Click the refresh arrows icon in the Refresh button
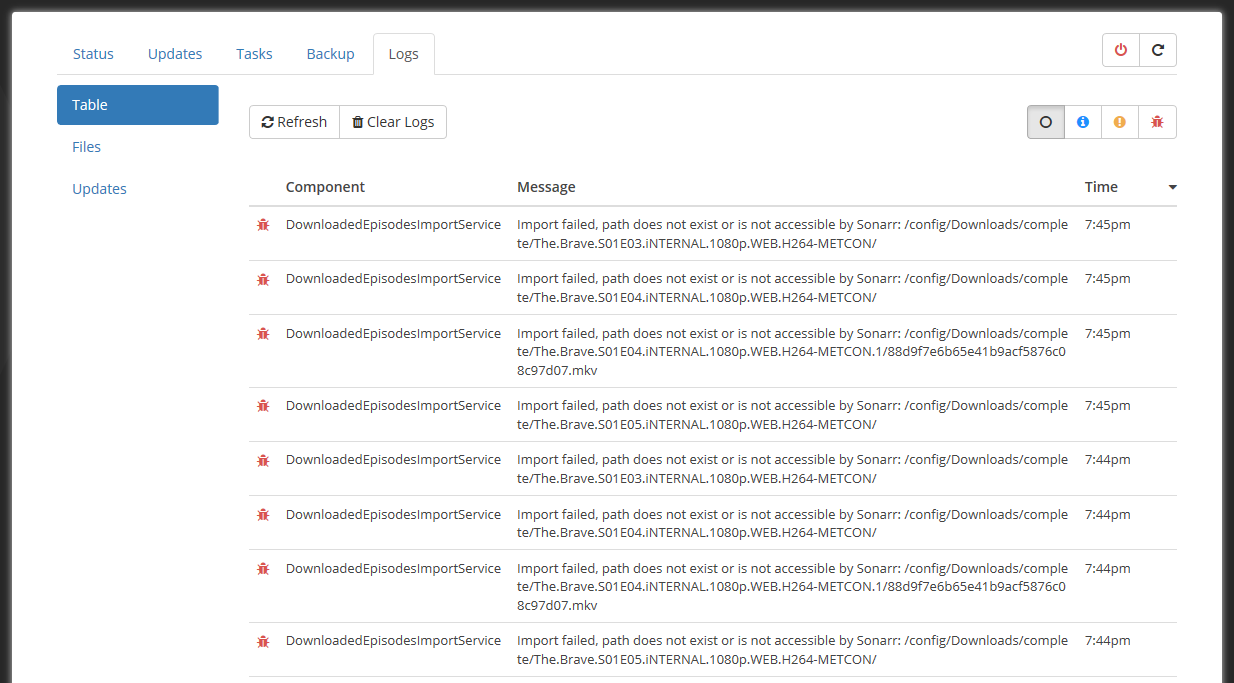The height and width of the screenshot is (683, 1234). click(x=267, y=121)
